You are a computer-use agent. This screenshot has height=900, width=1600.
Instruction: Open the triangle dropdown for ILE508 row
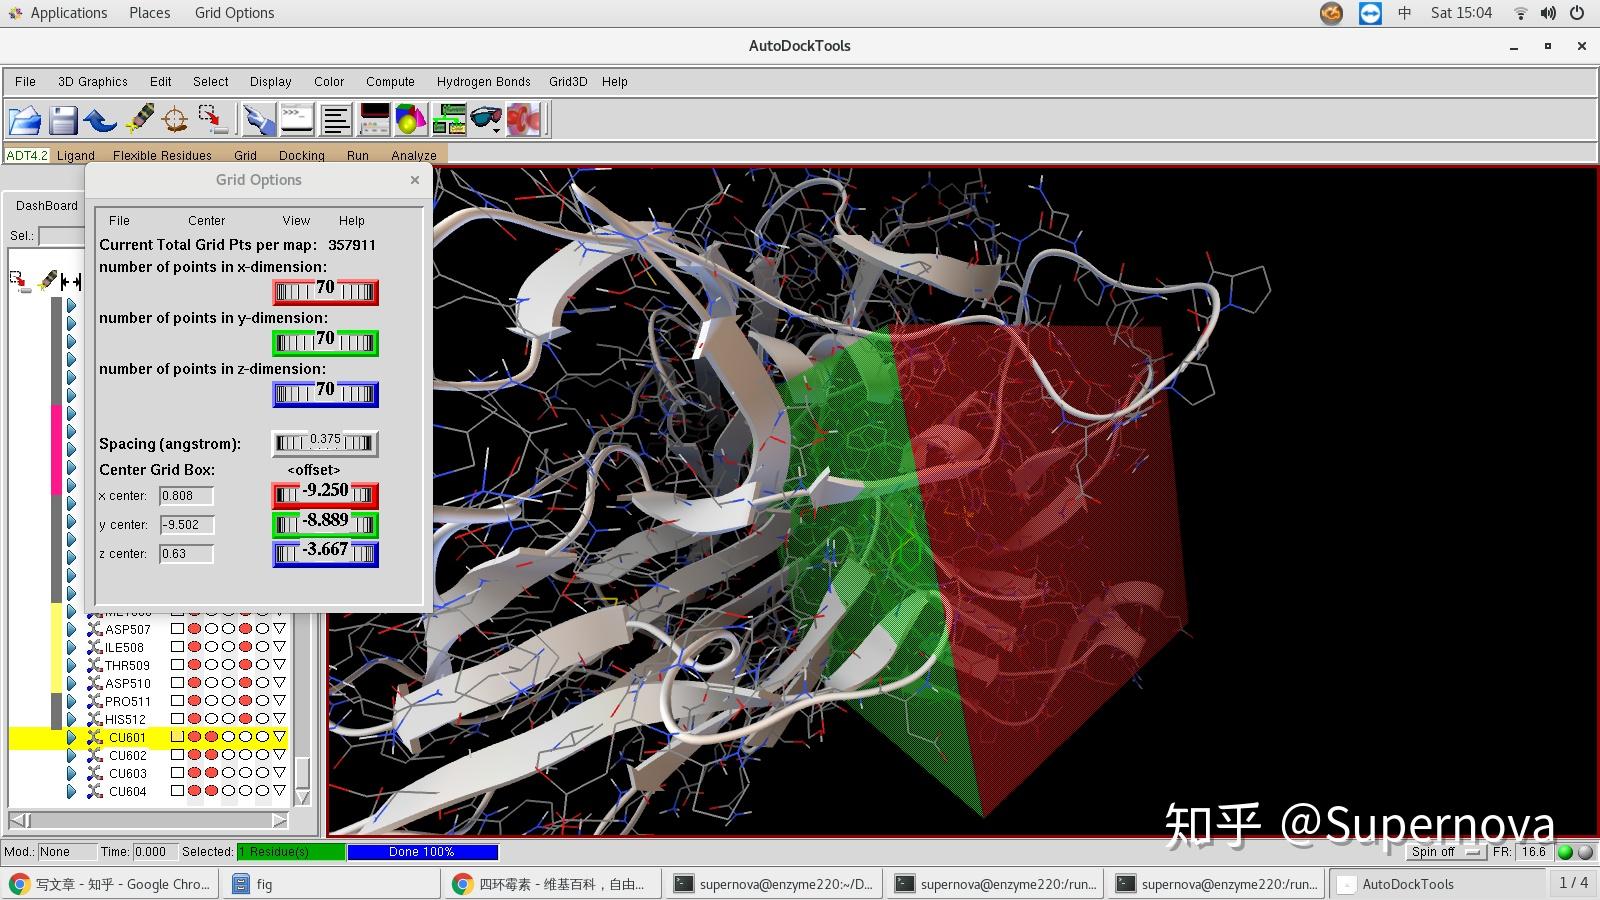[x=279, y=647]
